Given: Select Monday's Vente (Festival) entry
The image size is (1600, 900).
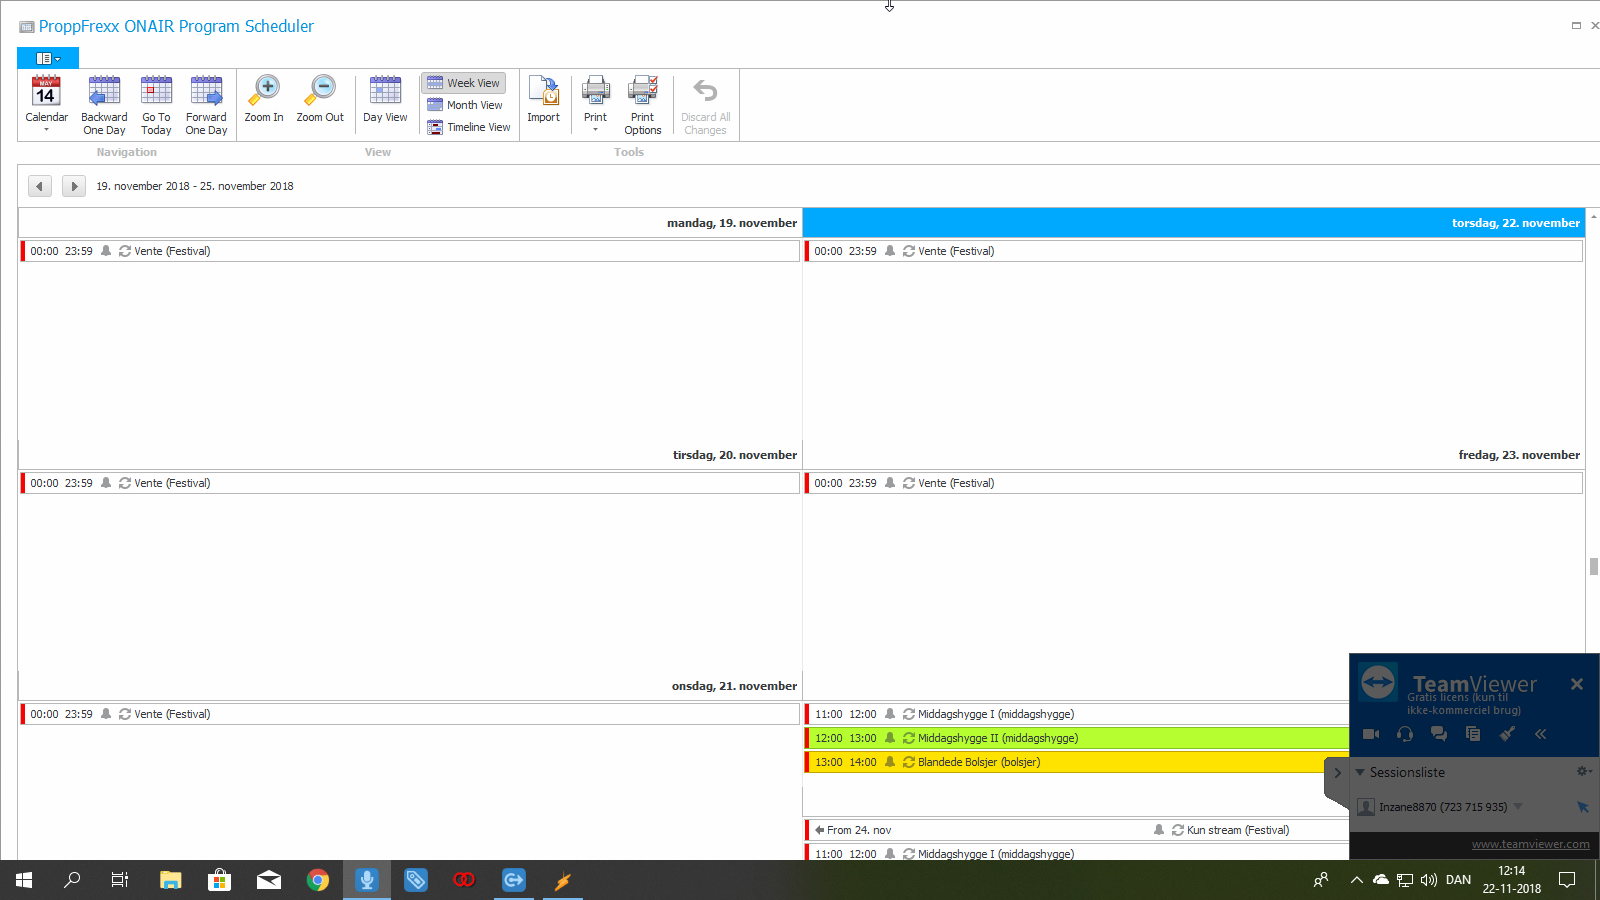Looking at the screenshot, I should (410, 251).
